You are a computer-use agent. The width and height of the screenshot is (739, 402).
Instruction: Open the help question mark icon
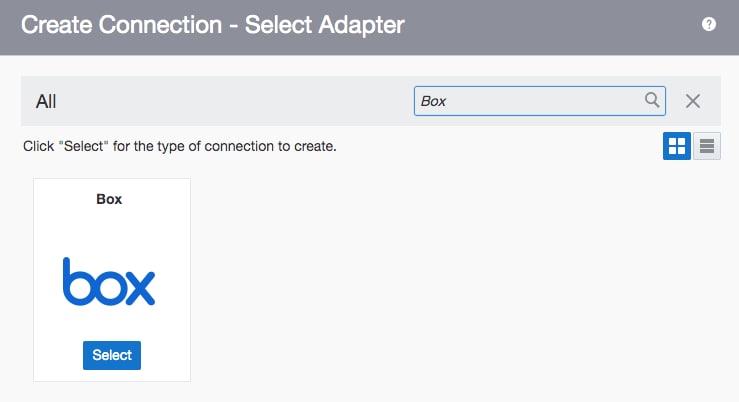point(709,24)
